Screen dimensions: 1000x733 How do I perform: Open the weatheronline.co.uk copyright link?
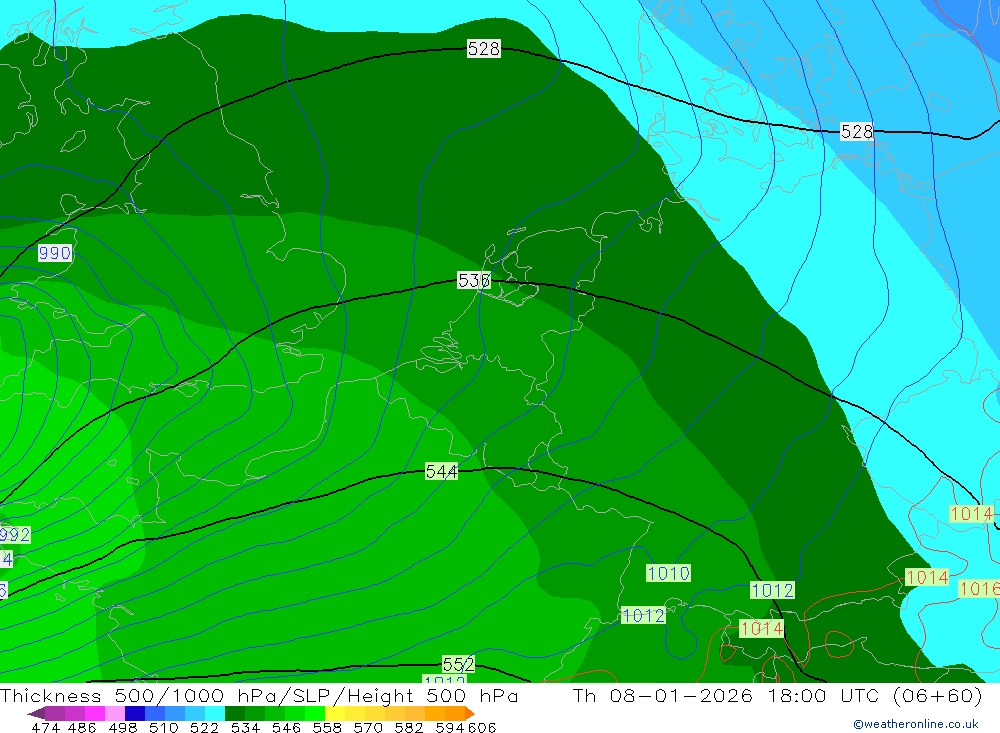915,724
